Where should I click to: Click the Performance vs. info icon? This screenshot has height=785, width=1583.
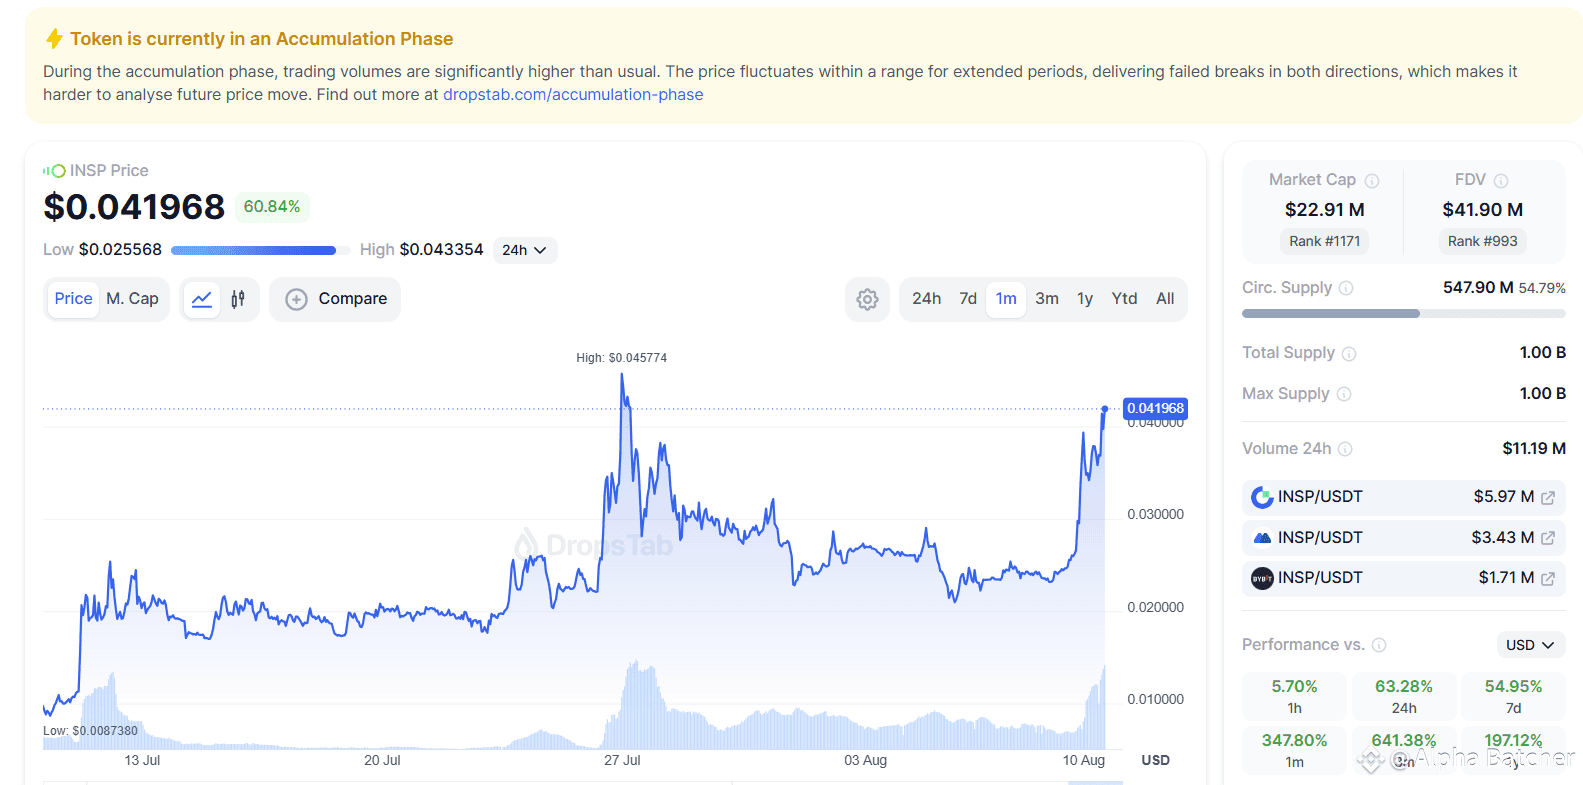click(x=1379, y=645)
